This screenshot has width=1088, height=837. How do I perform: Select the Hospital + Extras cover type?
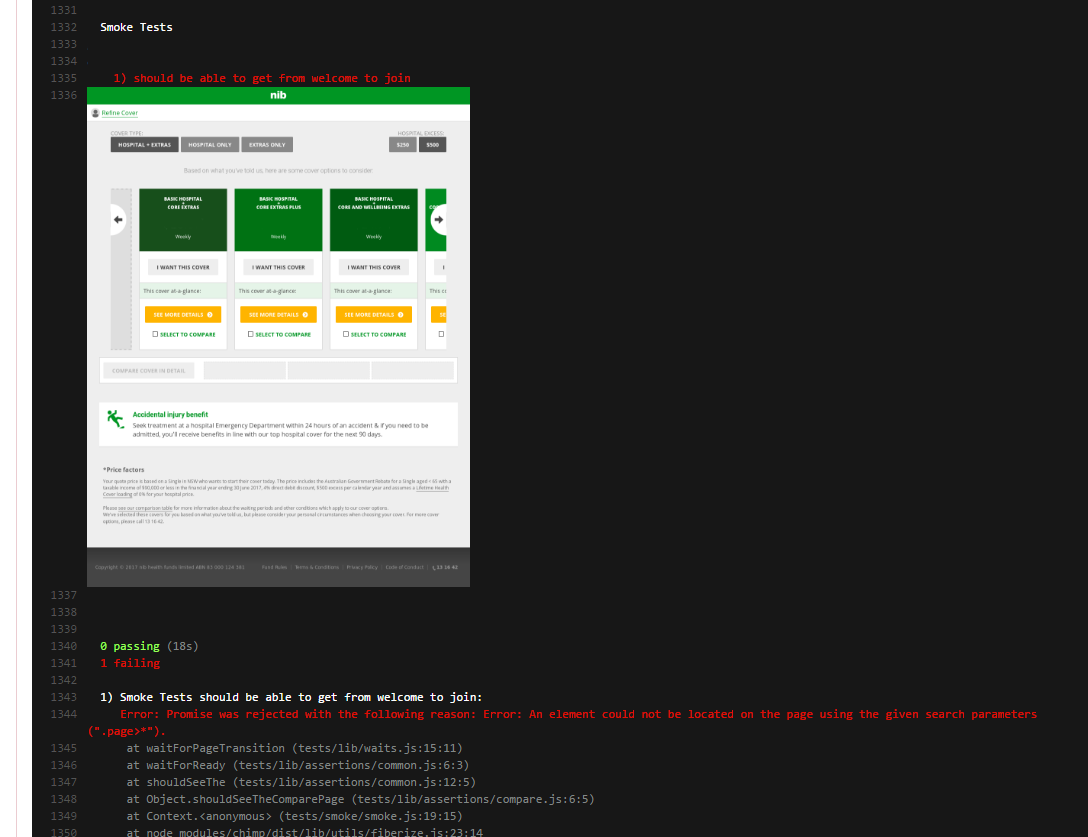pyautogui.click(x=144, y=145)
